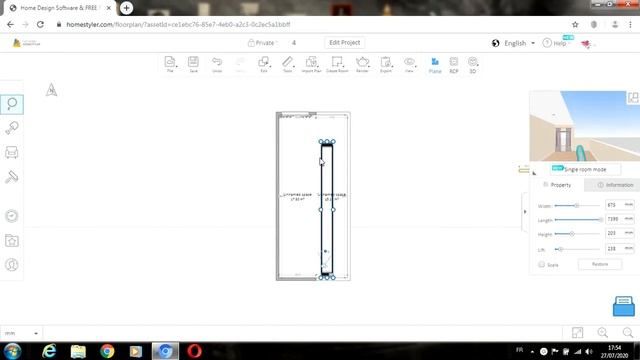Image resolution: width=640 pixels, height=360 pixels.
Task: Zoom in with the bottom magnifier icon
Action: pyautogui.click(x=602, y=333)
